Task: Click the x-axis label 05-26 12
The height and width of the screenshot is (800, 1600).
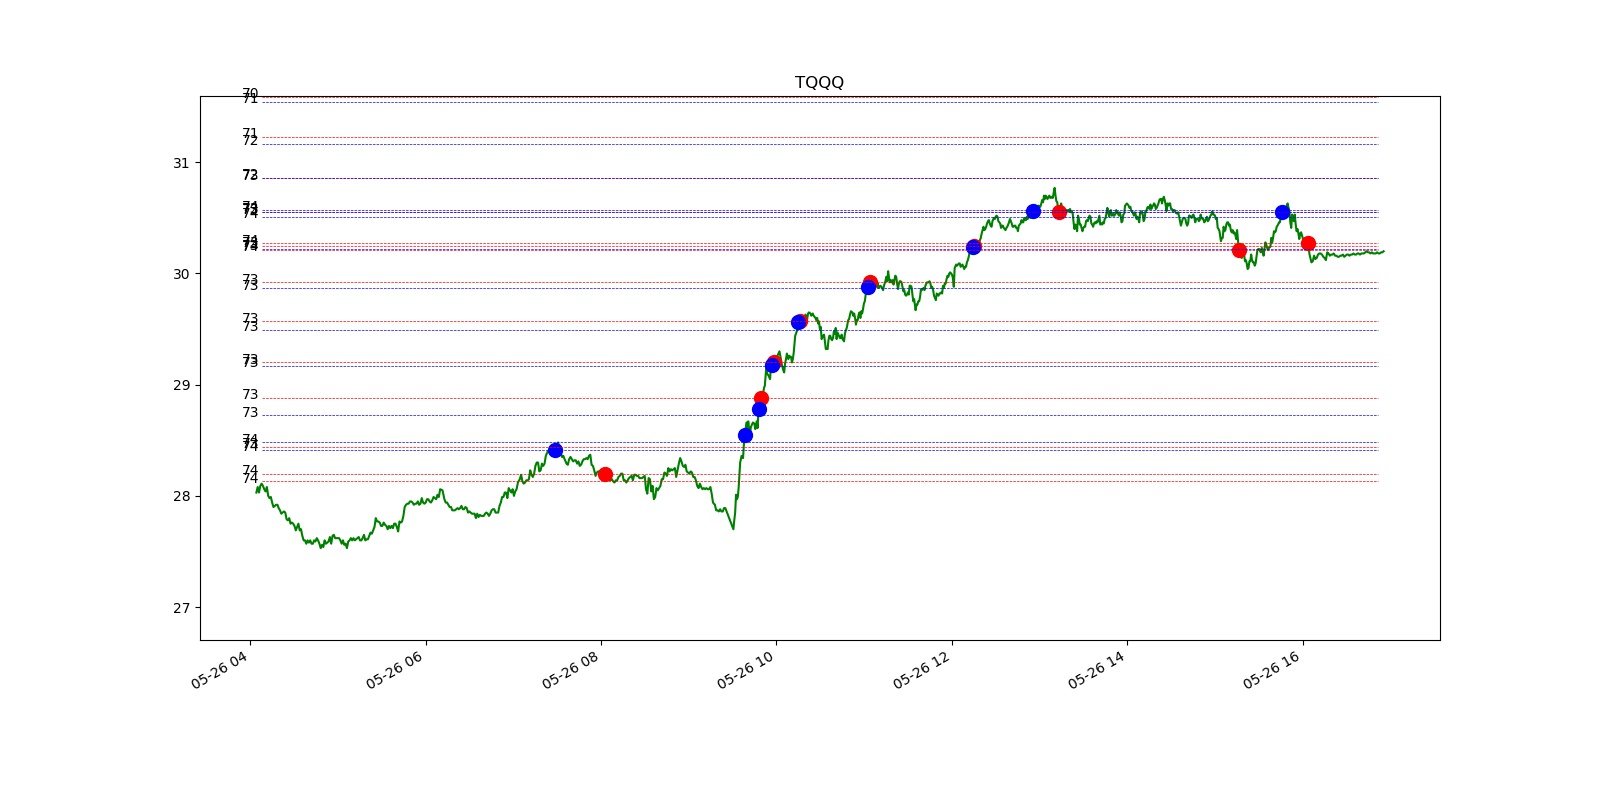Action: click(x=921, y=669)
